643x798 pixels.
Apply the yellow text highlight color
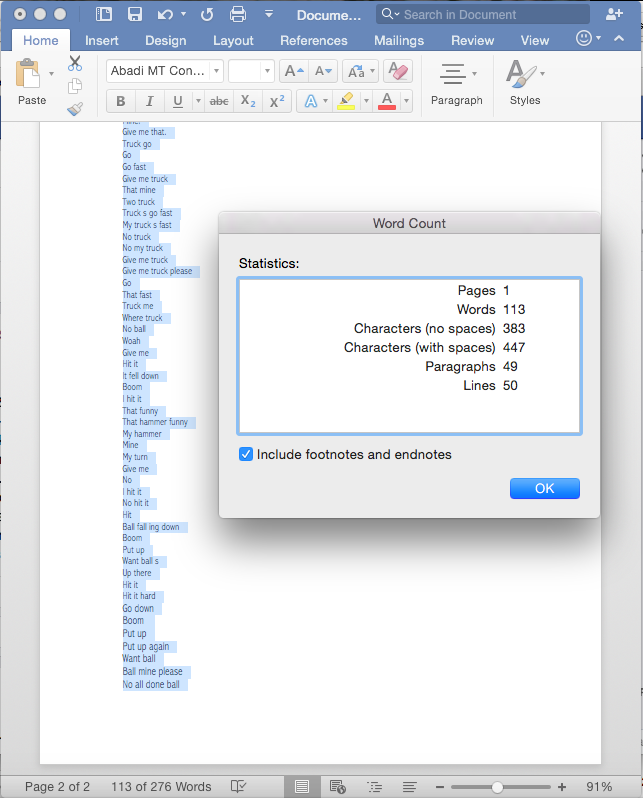pos(346,101)
